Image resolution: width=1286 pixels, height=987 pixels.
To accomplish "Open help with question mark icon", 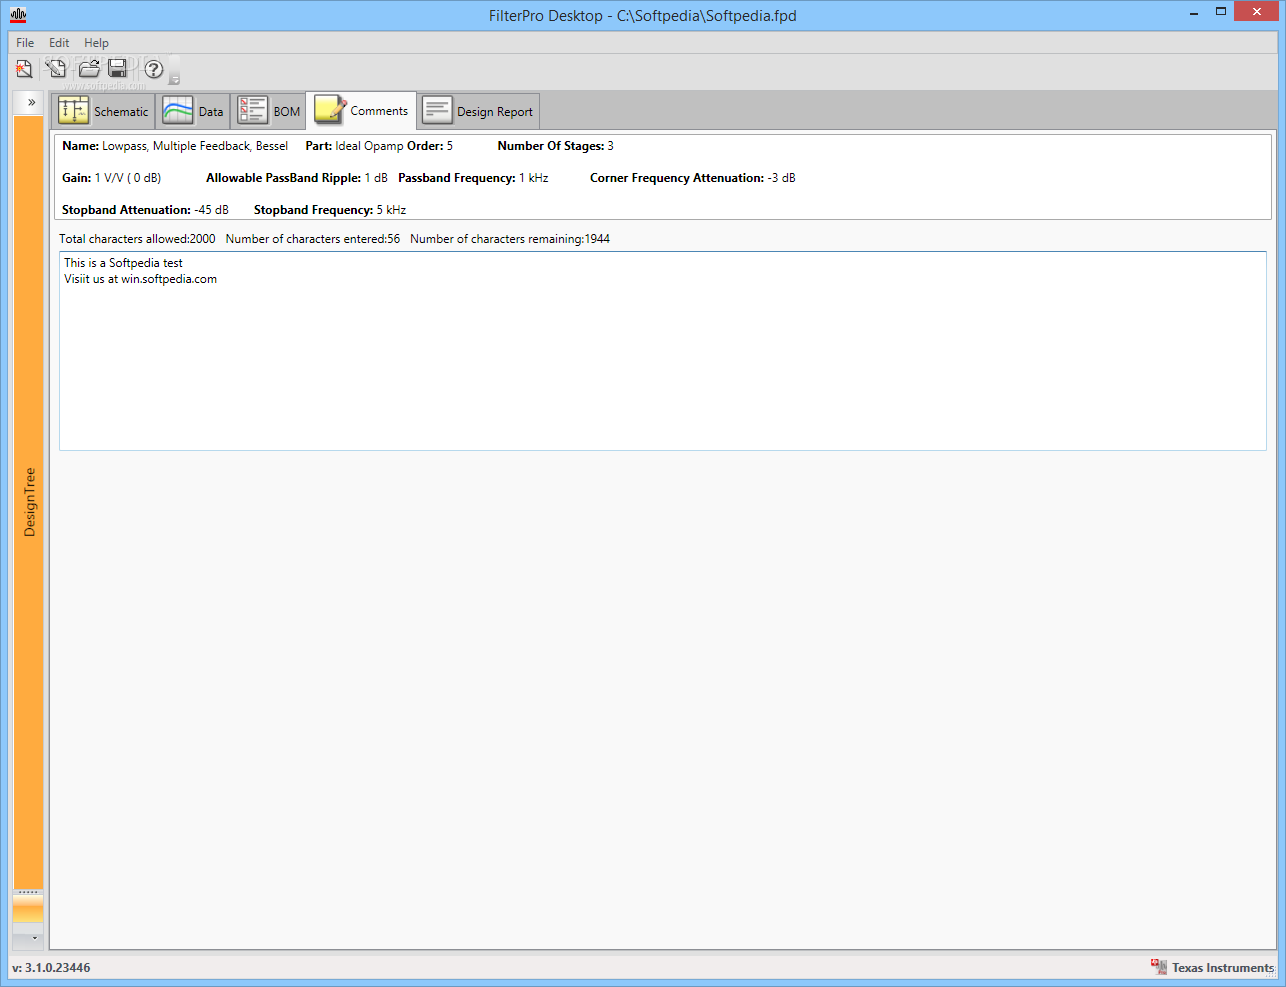I will tap(154, 69).
